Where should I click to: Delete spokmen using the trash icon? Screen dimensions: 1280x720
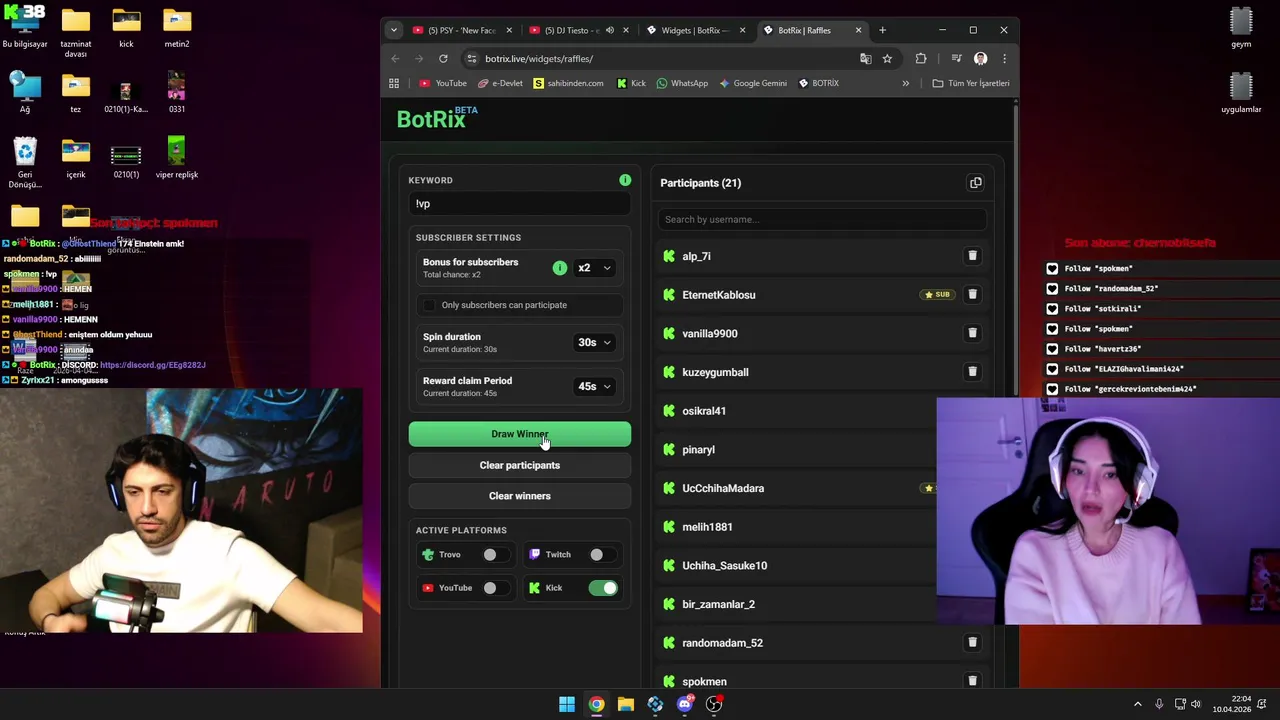(x=972, y=681)
